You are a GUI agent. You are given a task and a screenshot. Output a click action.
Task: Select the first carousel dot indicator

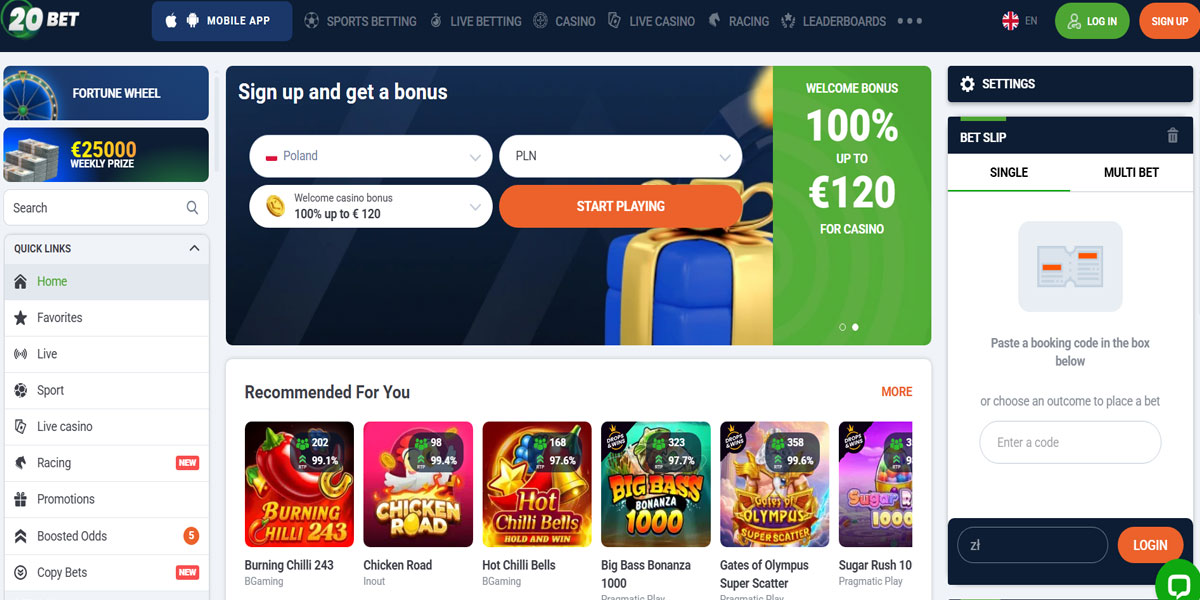843,327
